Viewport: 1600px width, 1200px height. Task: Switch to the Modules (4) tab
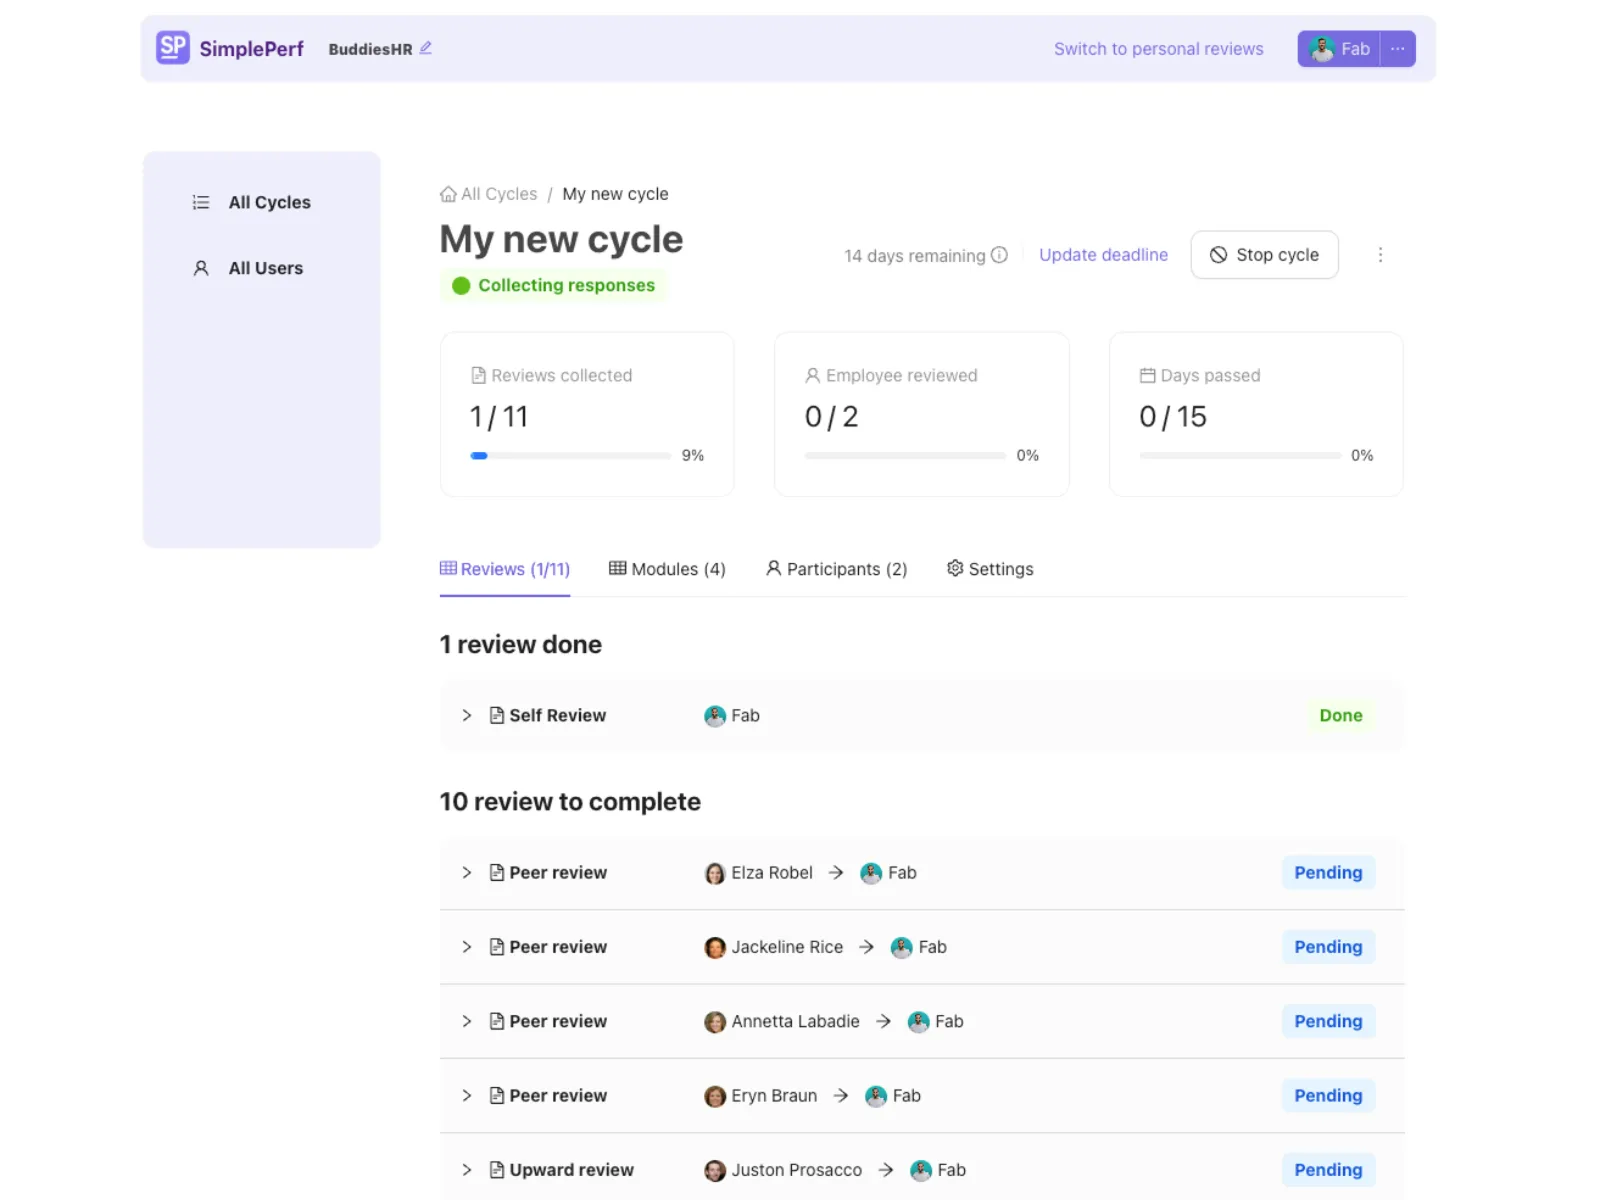coord(667,569)
